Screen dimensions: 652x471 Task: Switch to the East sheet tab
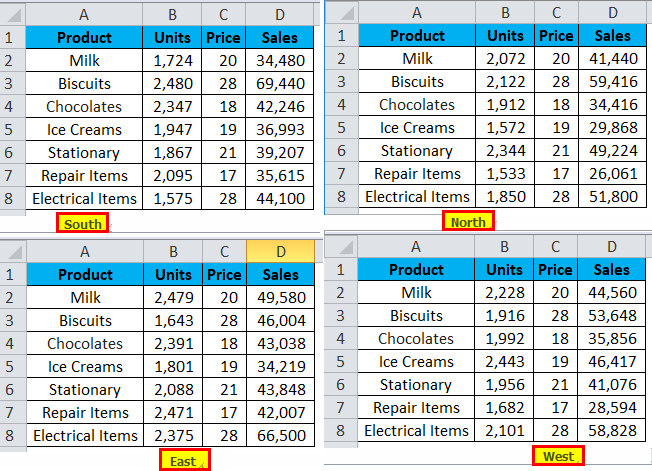point(183,460)
